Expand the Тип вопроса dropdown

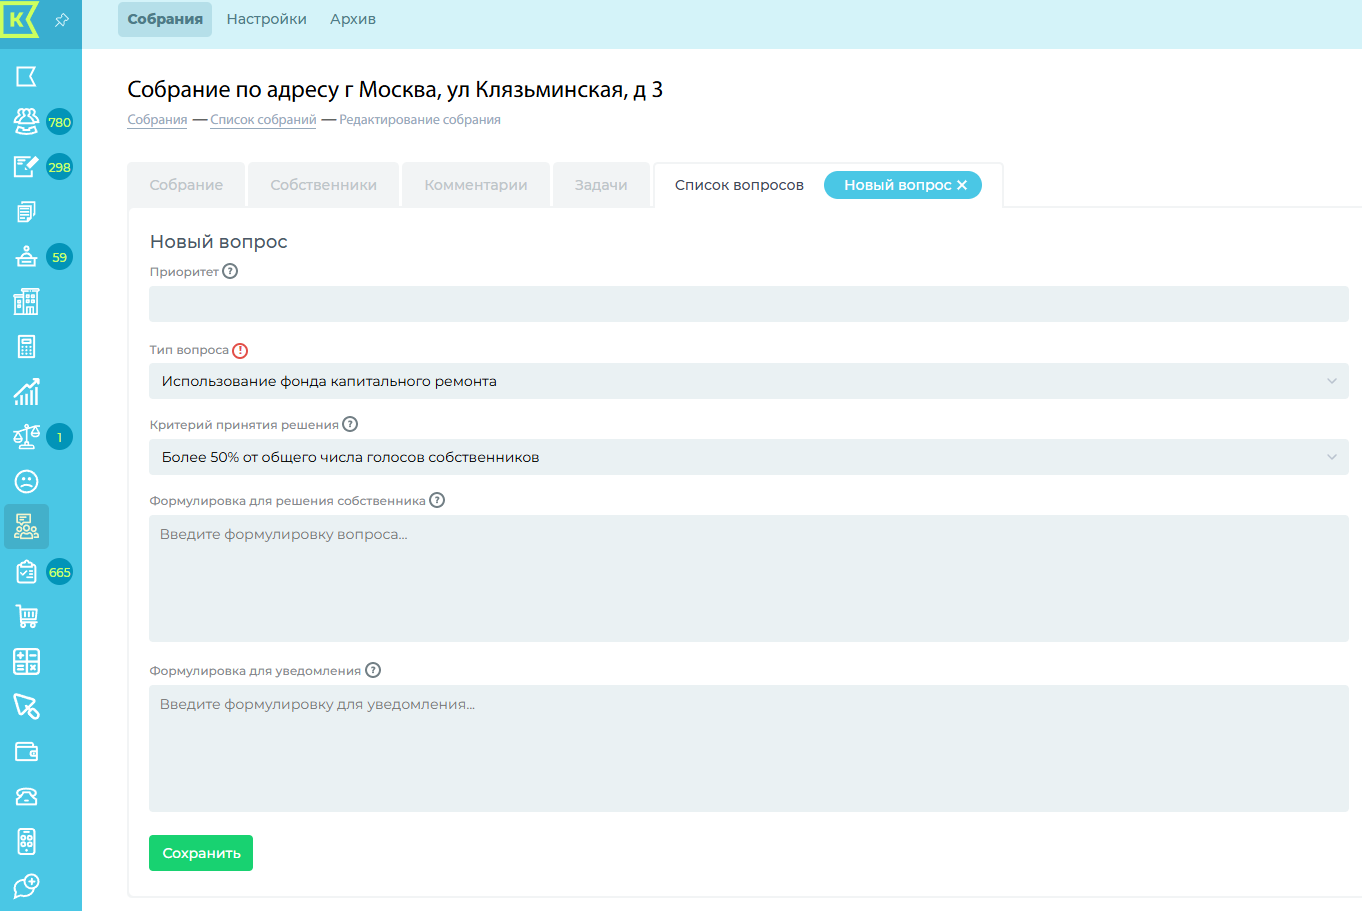[x=748, y=381]
